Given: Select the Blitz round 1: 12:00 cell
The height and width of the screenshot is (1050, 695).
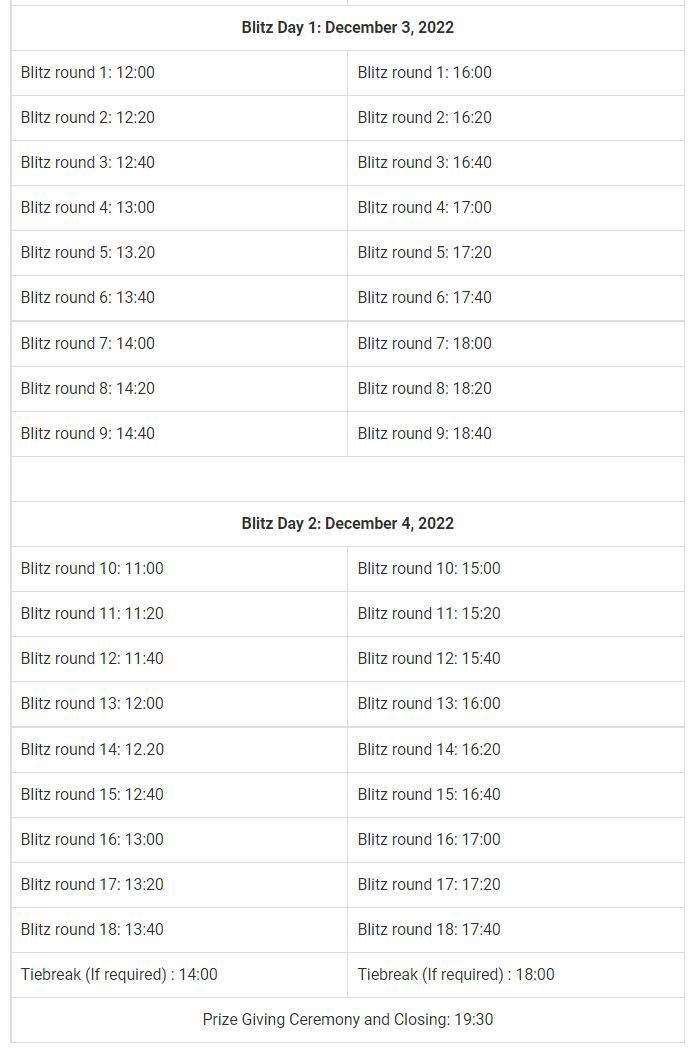Looking at the screenshot, I should pyautogui.click(x=88, y=73).
